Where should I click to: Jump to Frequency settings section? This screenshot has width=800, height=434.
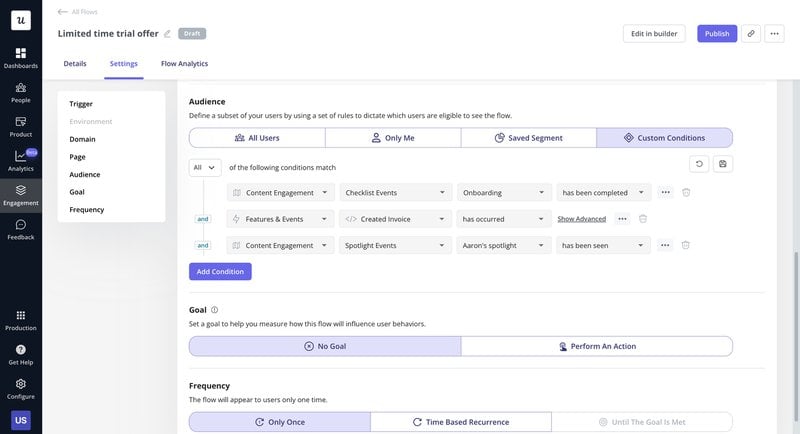pyautogui.click(x=87, y=210)
